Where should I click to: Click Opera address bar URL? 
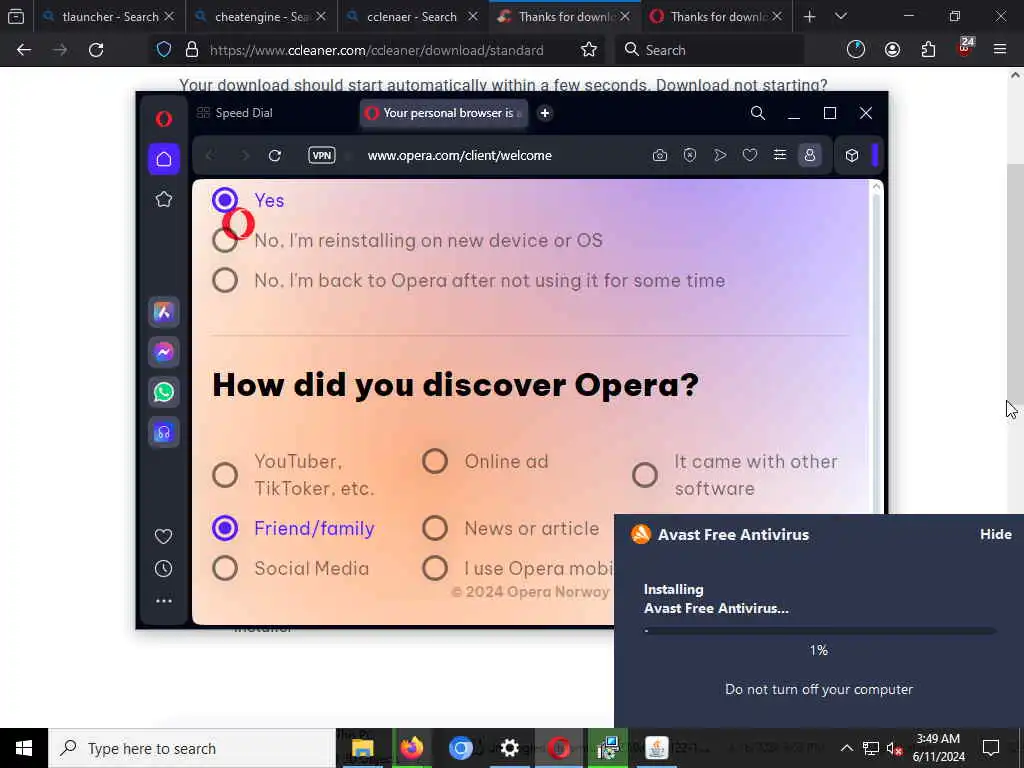460,155
